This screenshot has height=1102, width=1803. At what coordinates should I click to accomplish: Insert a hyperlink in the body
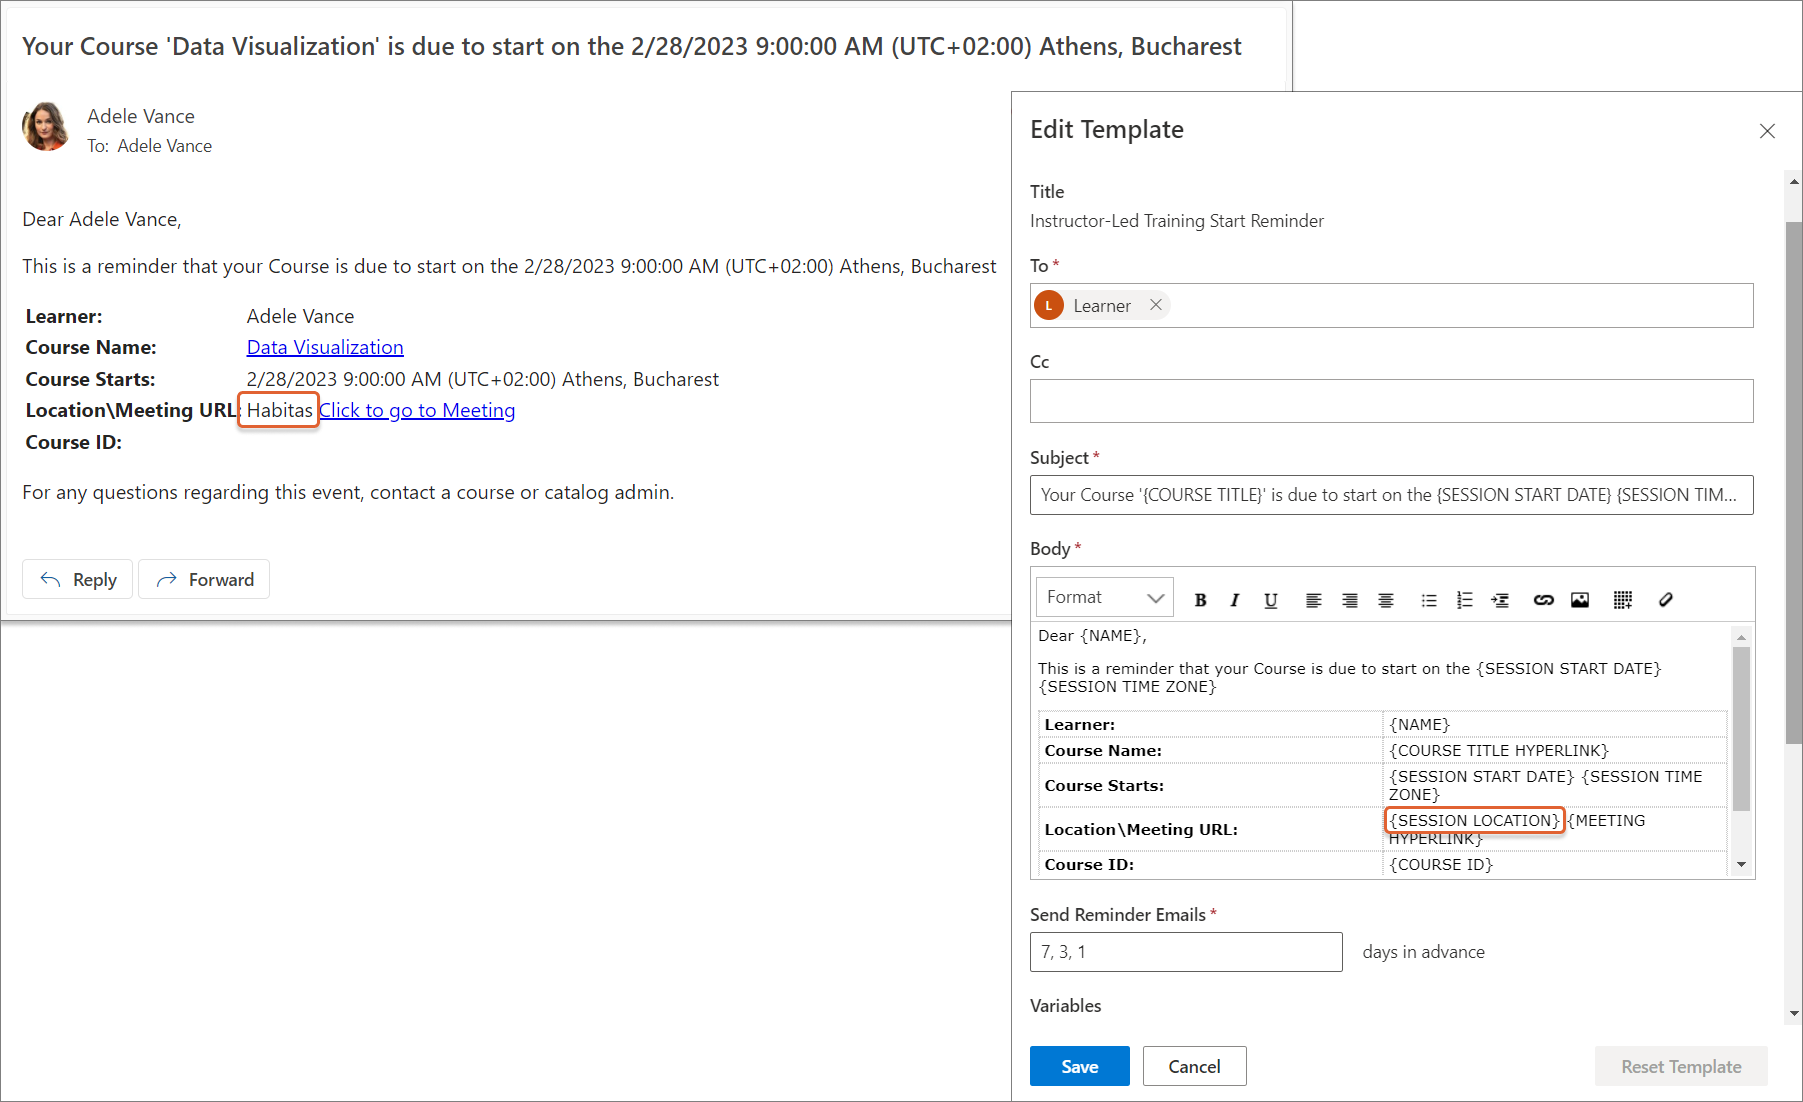pyautogui.click(x=1543, y=600)
